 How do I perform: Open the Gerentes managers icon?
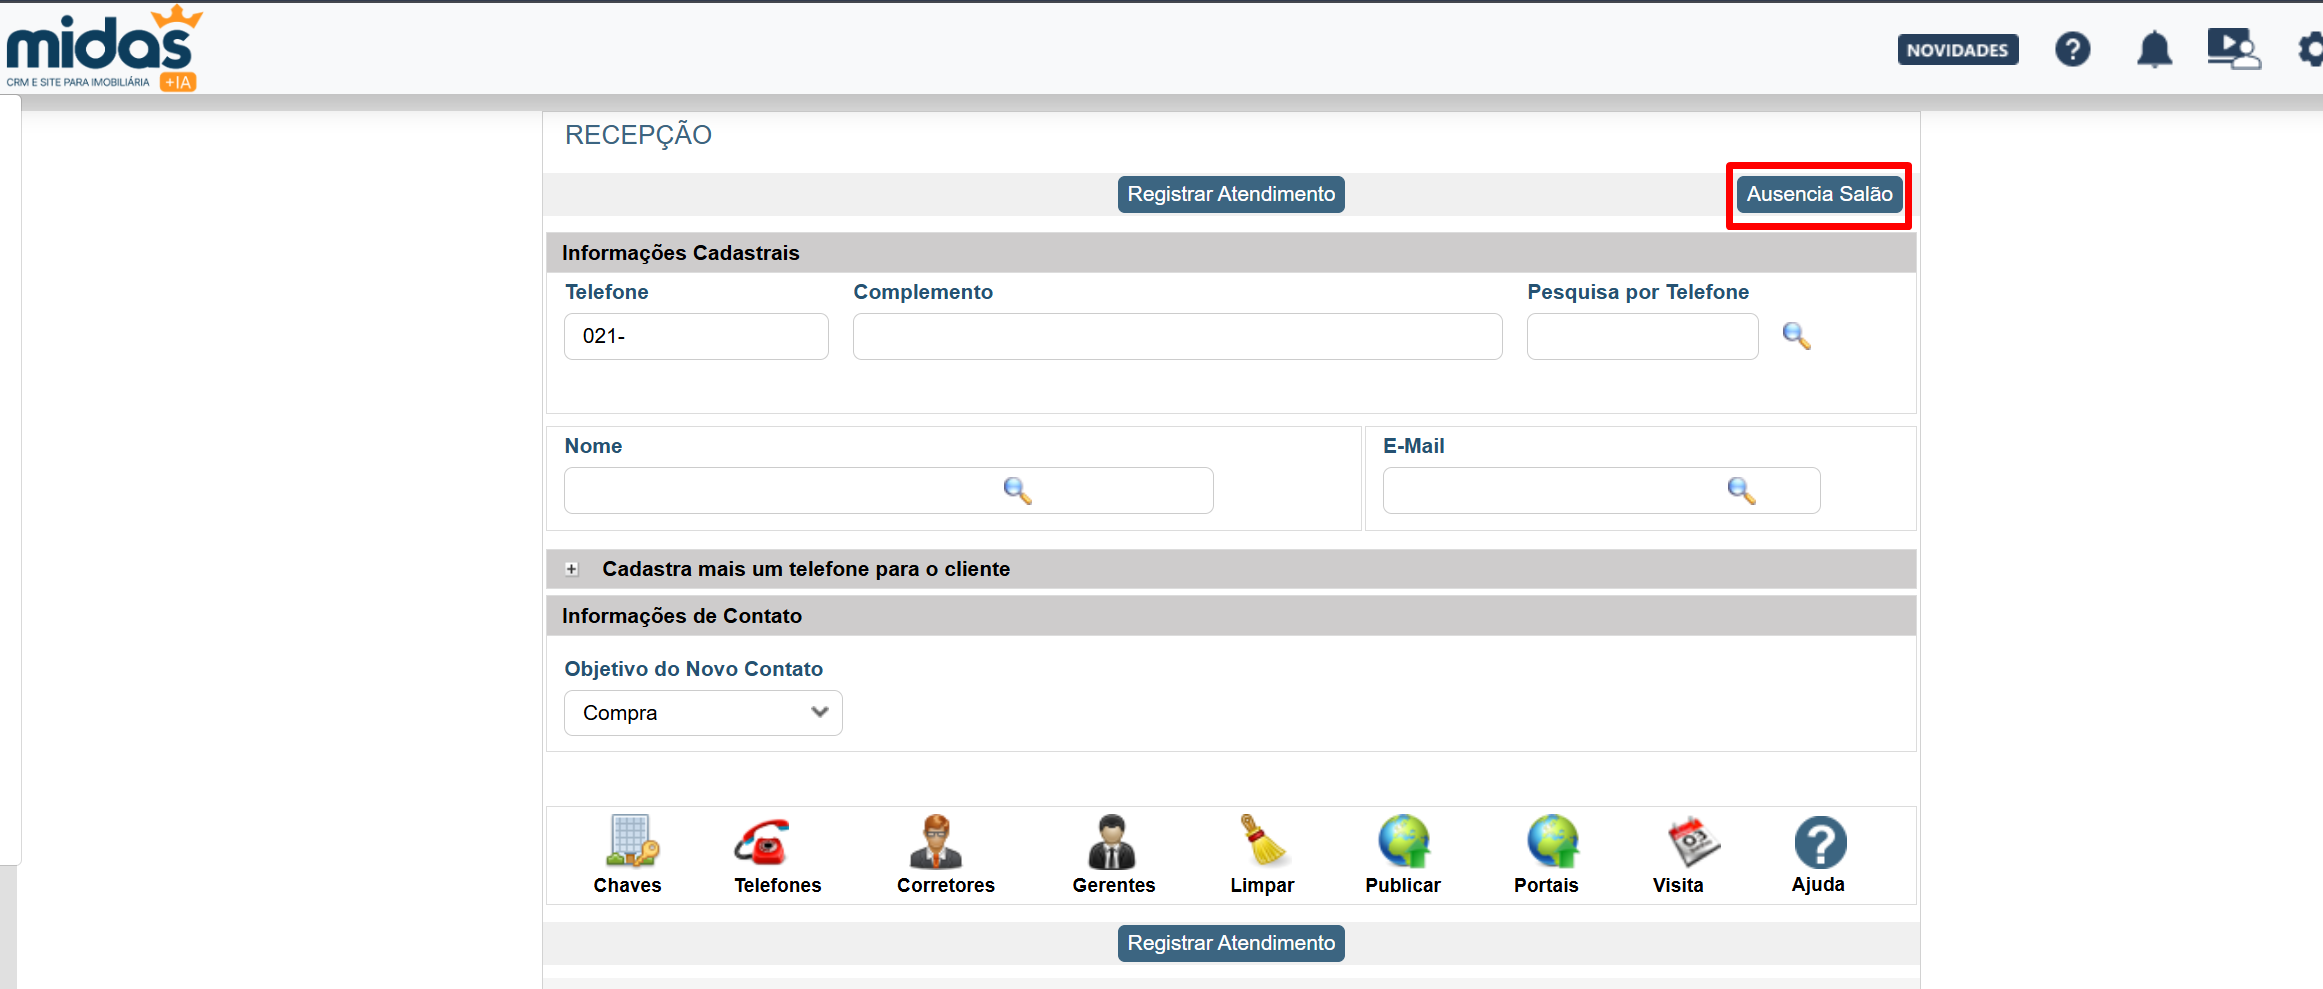point(1112,842)
